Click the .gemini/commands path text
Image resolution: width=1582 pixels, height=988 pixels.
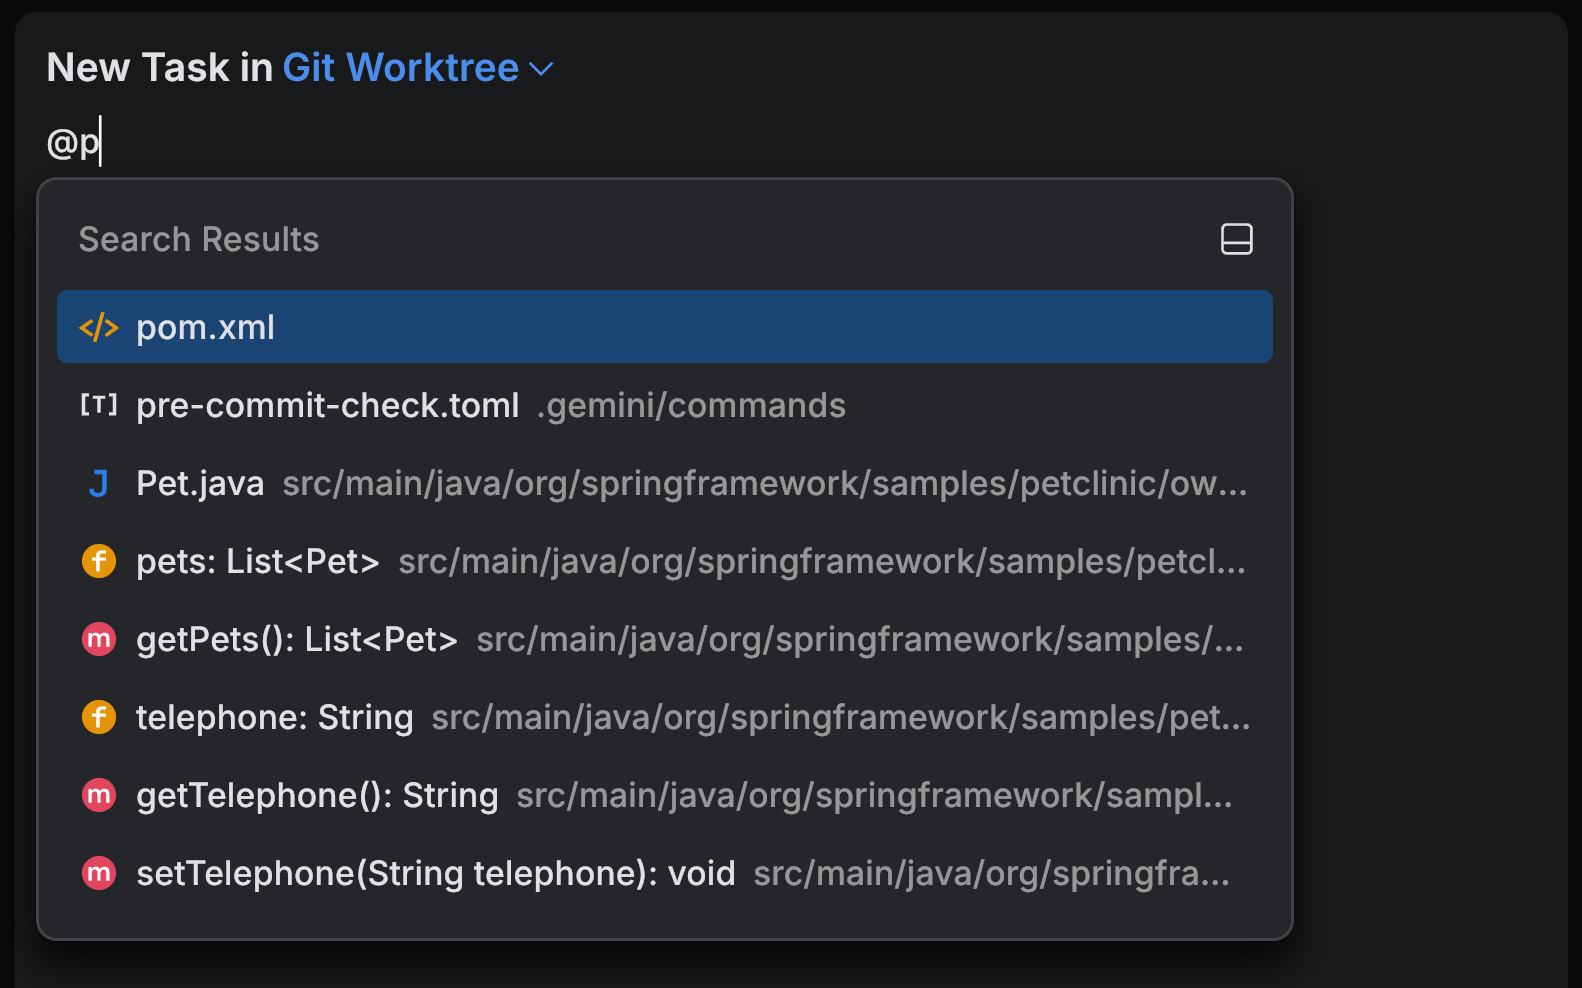click(691, 406)
